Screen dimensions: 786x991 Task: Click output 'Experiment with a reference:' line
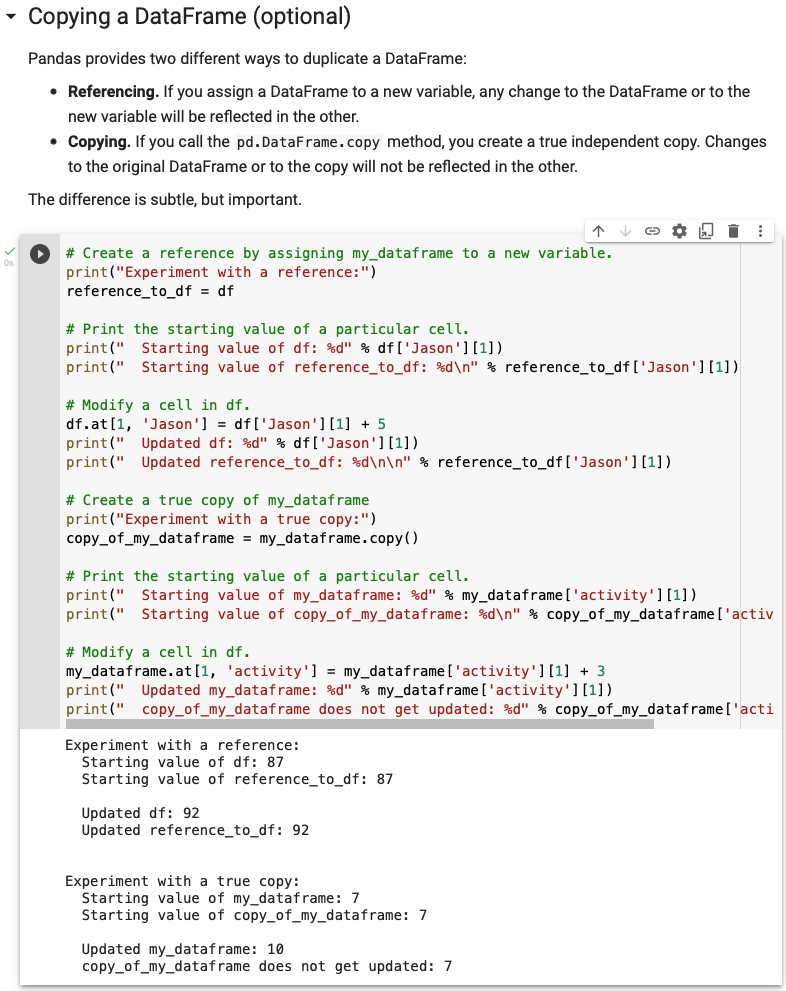pos(182,745)
